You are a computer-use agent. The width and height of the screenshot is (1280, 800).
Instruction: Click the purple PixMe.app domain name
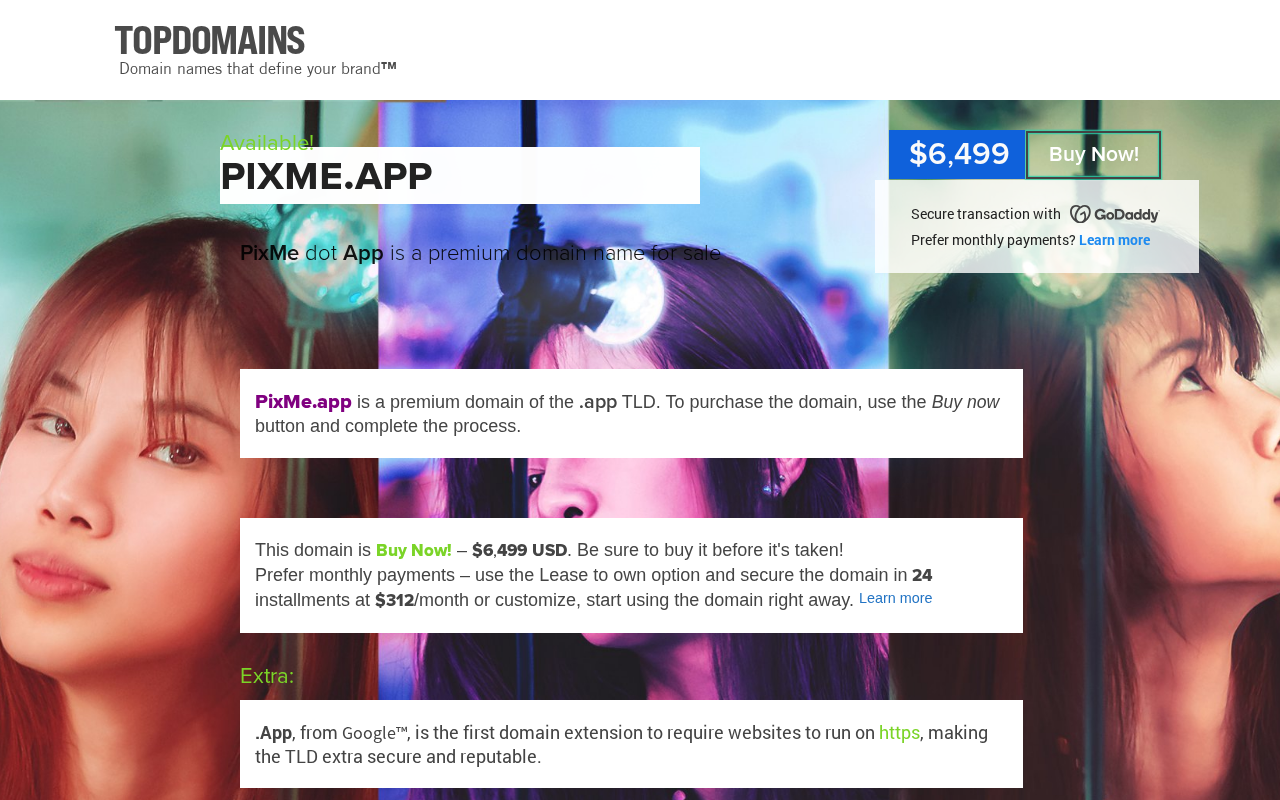point(303,402)
